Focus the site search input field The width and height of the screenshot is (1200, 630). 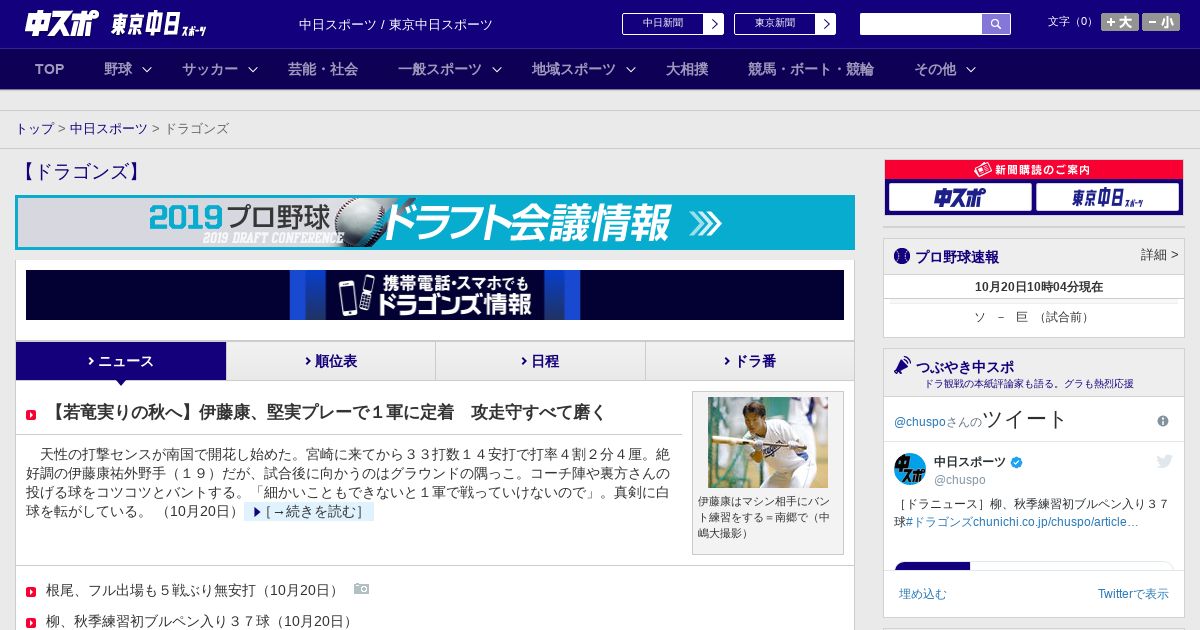coord(921,24)
